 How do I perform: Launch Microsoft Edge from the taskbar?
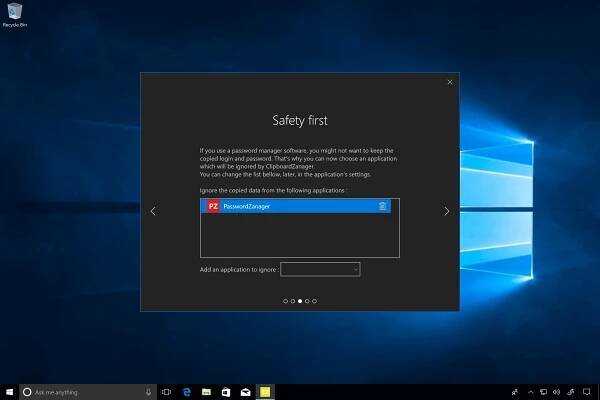186,392
